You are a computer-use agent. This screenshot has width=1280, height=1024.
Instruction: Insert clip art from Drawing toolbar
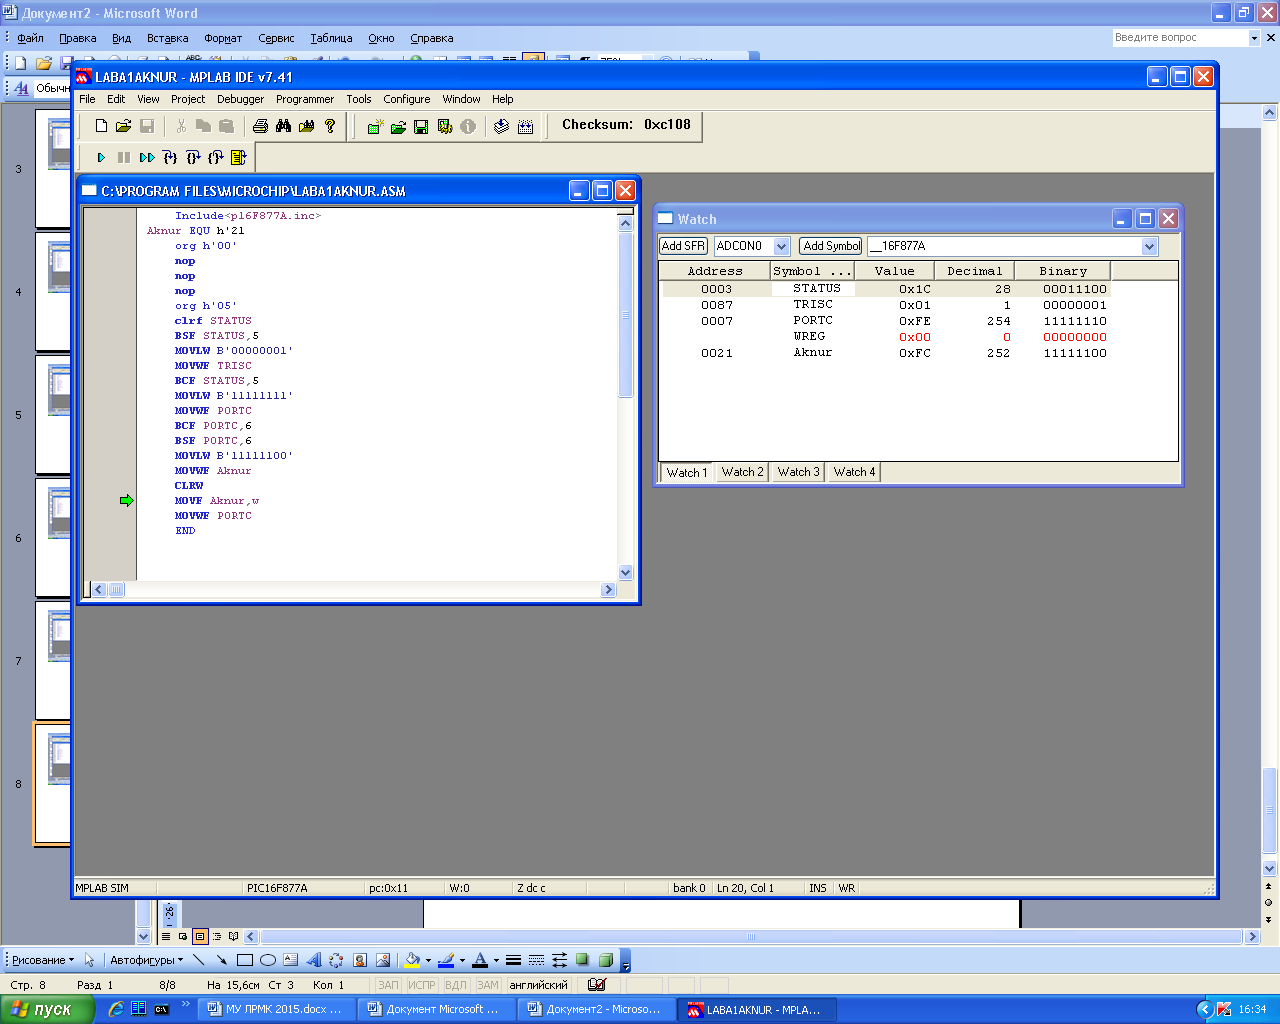[x=359, y=960]
